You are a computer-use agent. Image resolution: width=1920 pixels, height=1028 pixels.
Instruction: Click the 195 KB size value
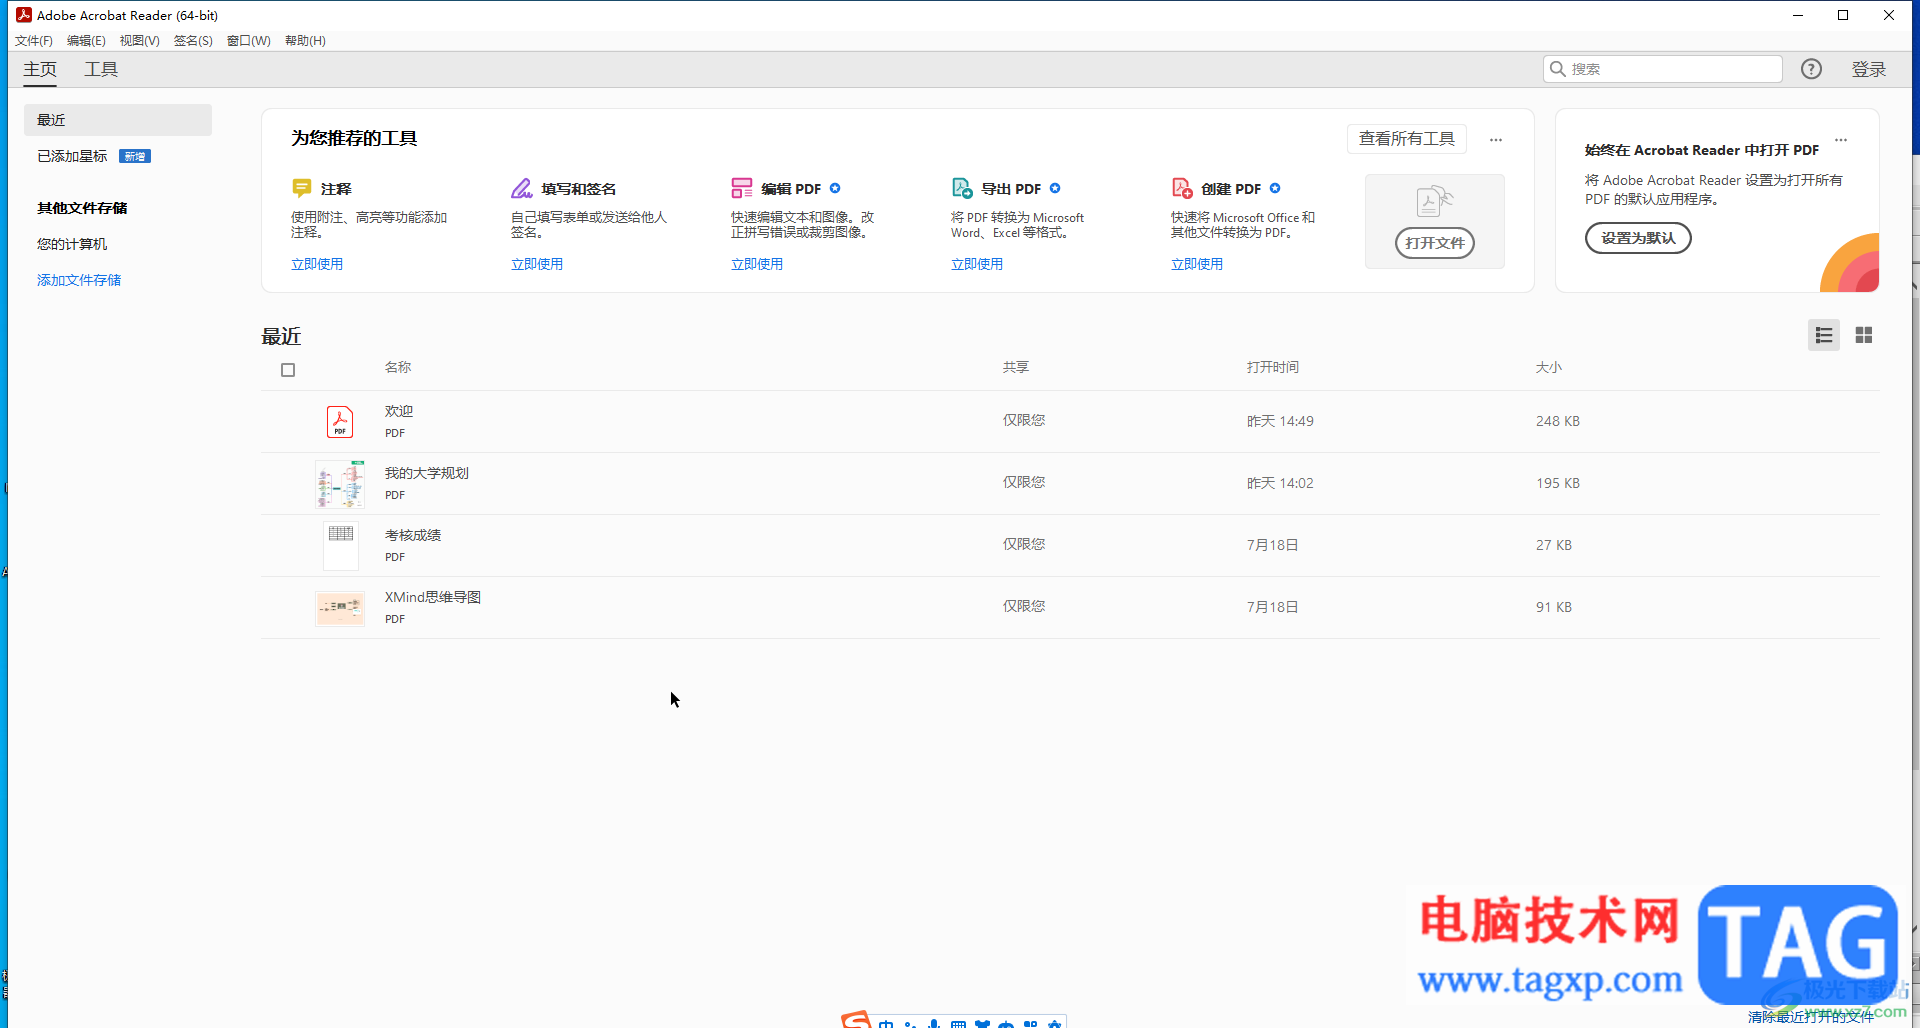coord(1558,483)
